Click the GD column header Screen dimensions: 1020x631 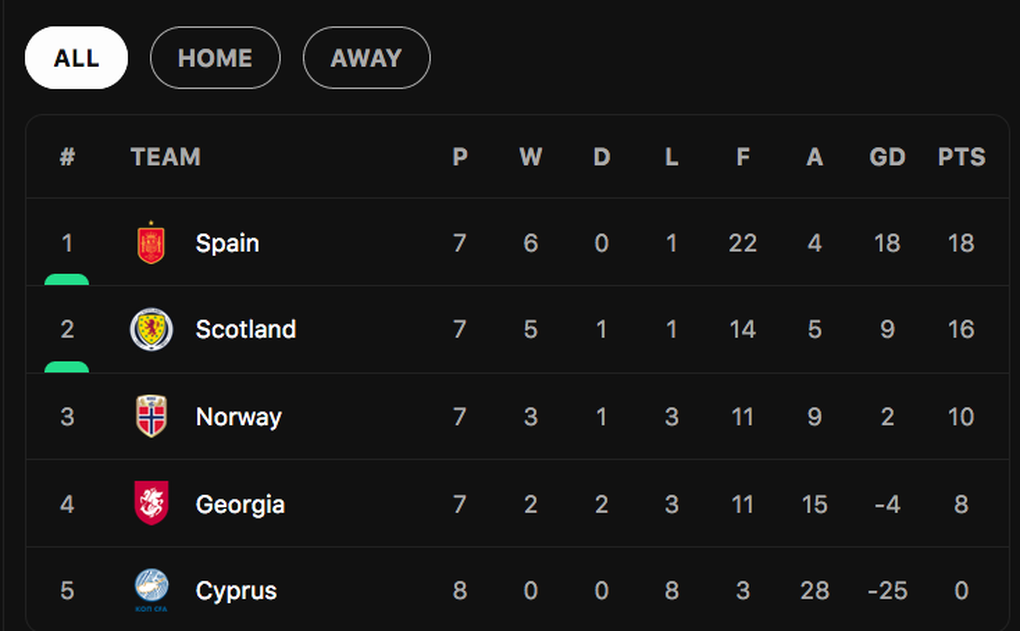tap(887, 157)
